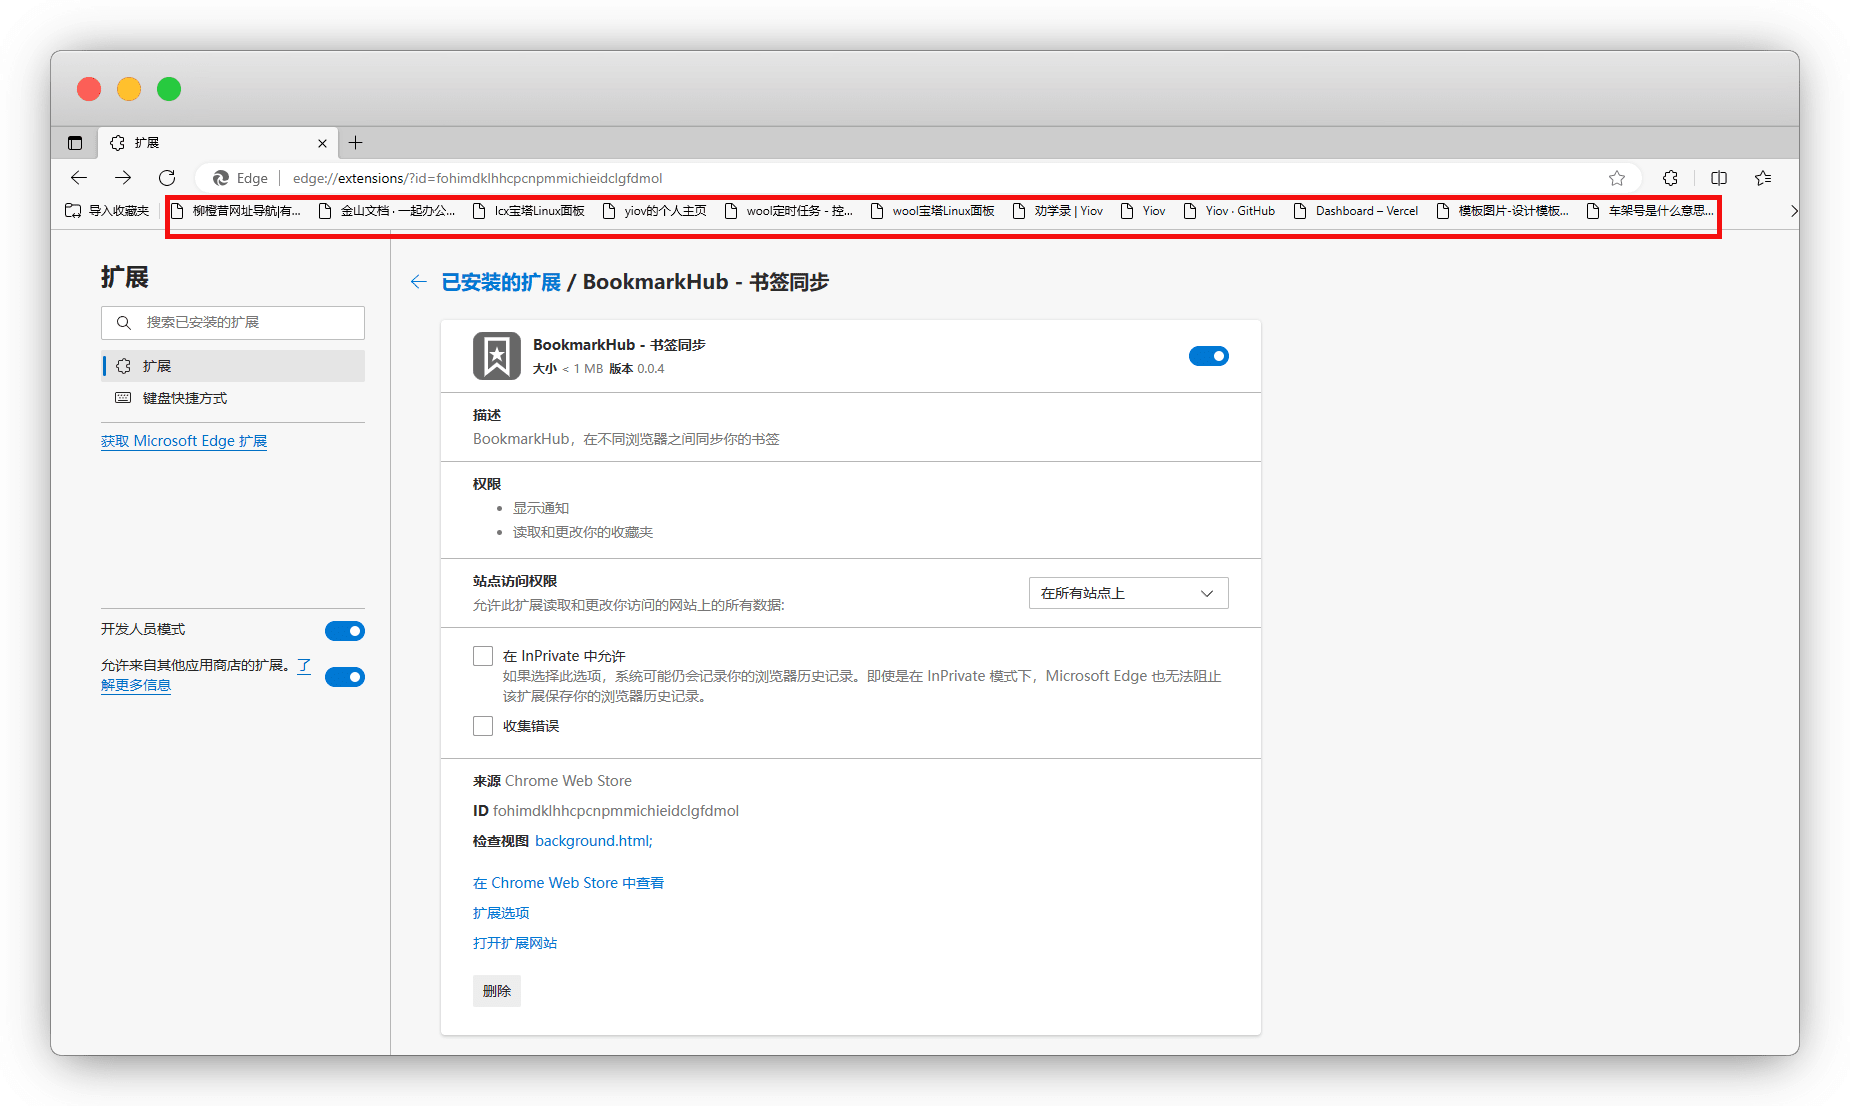
Task: Open the favorites list icon in toolbar
Action: click(x=1763, y=178)
